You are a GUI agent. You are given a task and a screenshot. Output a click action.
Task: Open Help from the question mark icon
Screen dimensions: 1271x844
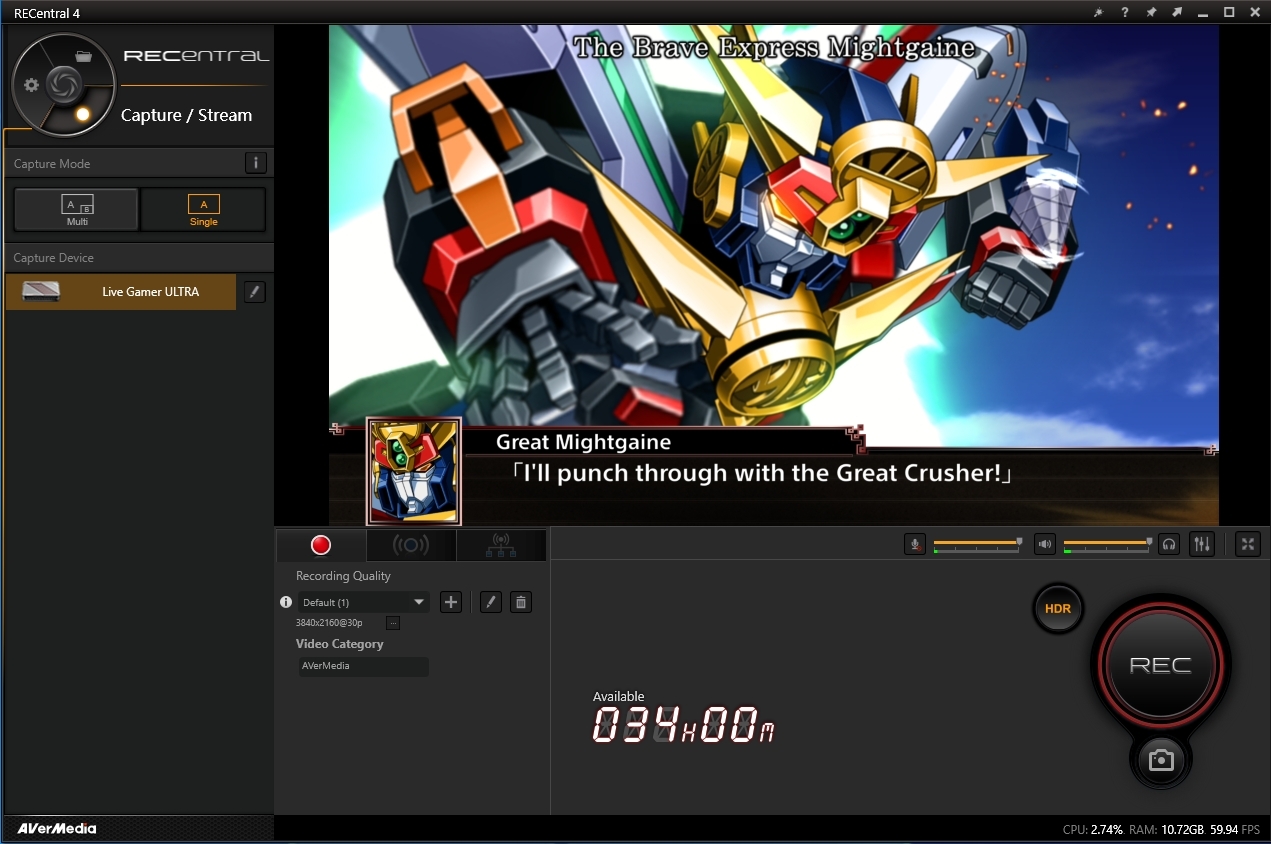pyautogui.click(x=1125, y=12)
